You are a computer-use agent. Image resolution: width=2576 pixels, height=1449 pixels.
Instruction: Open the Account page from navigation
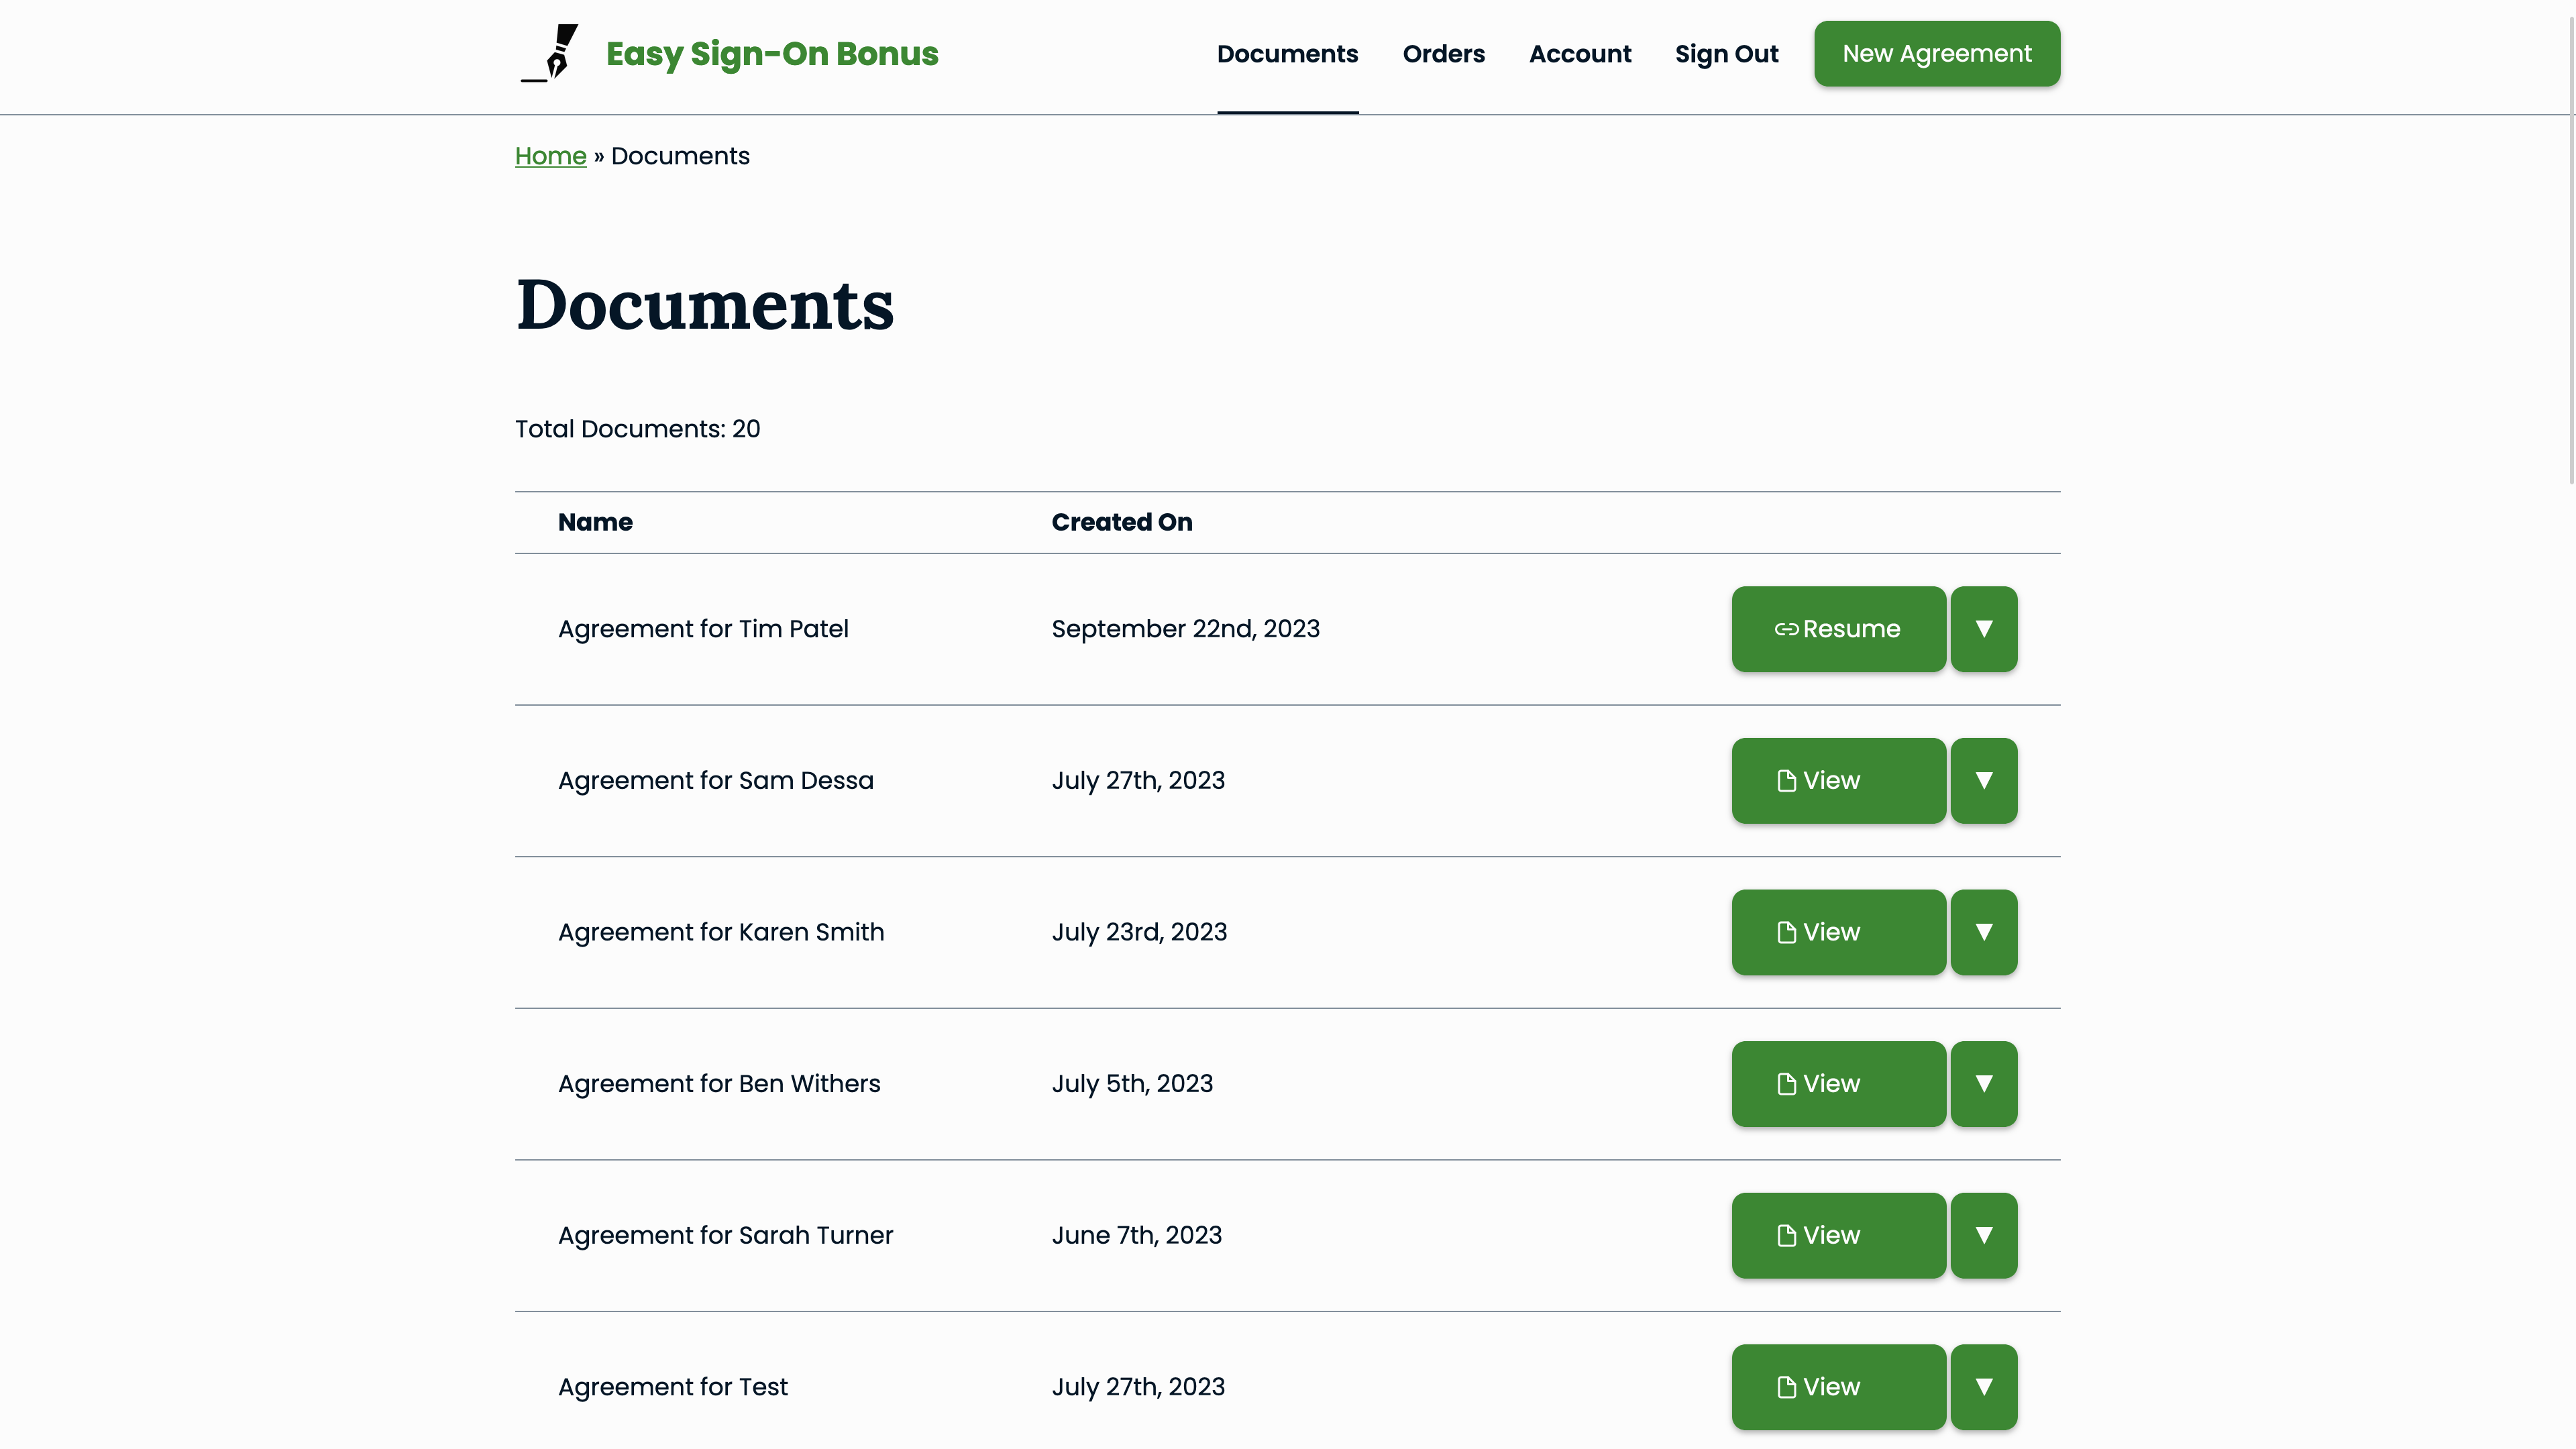1579,54
